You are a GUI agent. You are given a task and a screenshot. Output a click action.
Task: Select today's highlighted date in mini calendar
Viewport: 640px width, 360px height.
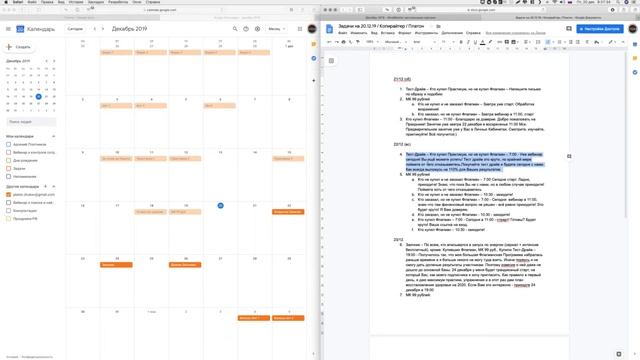pyautogui.click(x=38, y=97)
